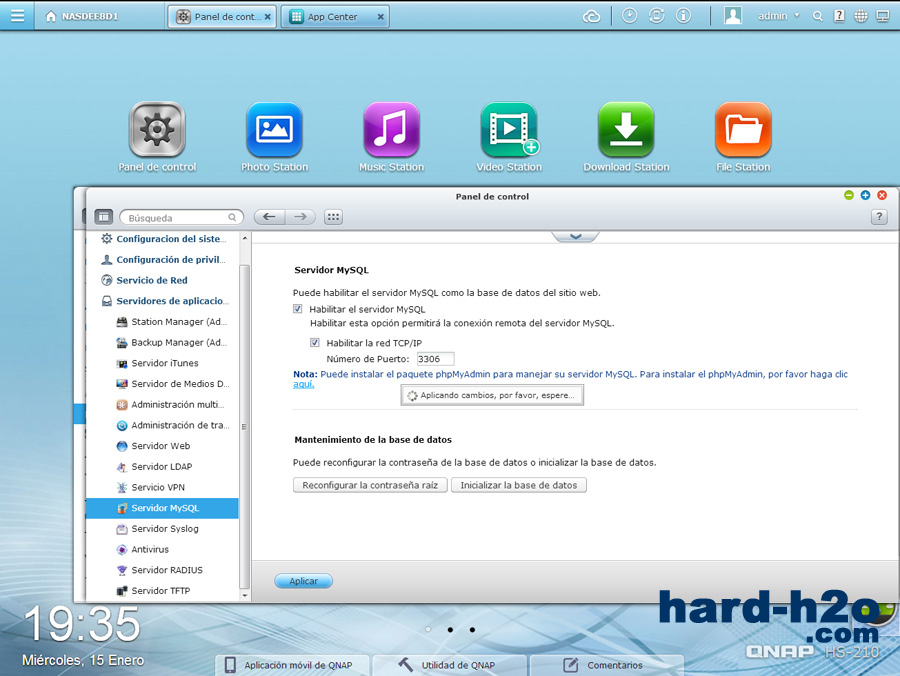Open external devices icon in top bar
Screen dimensions: 900x676
(x=657, y=15)
